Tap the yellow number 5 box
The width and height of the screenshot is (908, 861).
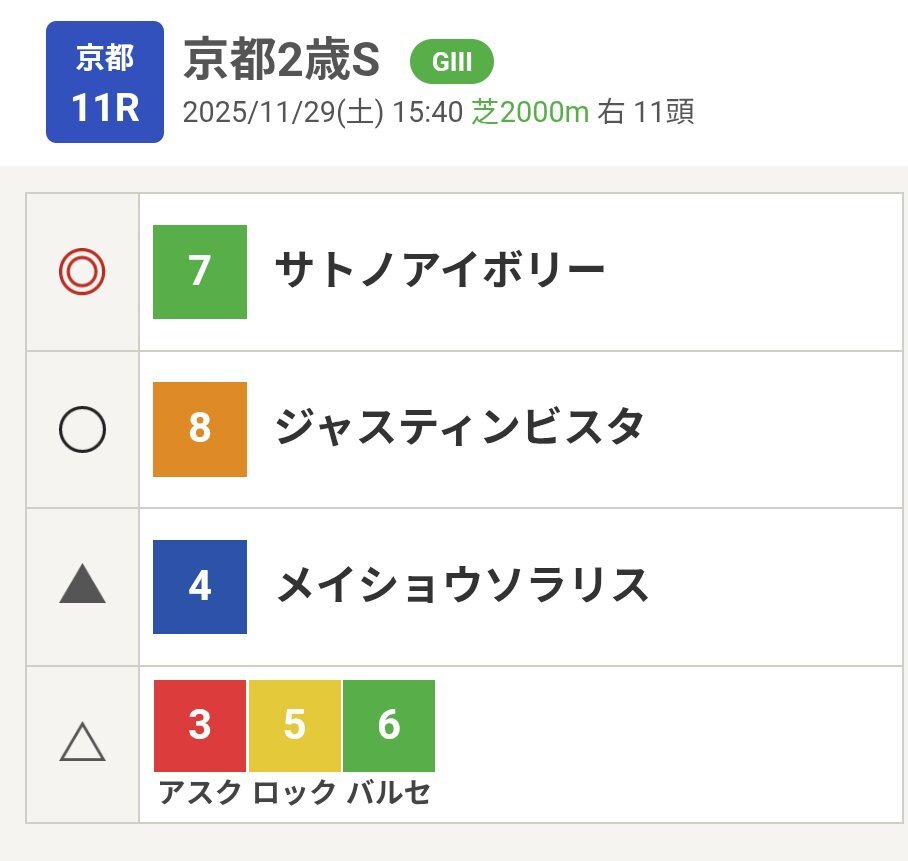(x=294, y=725)
